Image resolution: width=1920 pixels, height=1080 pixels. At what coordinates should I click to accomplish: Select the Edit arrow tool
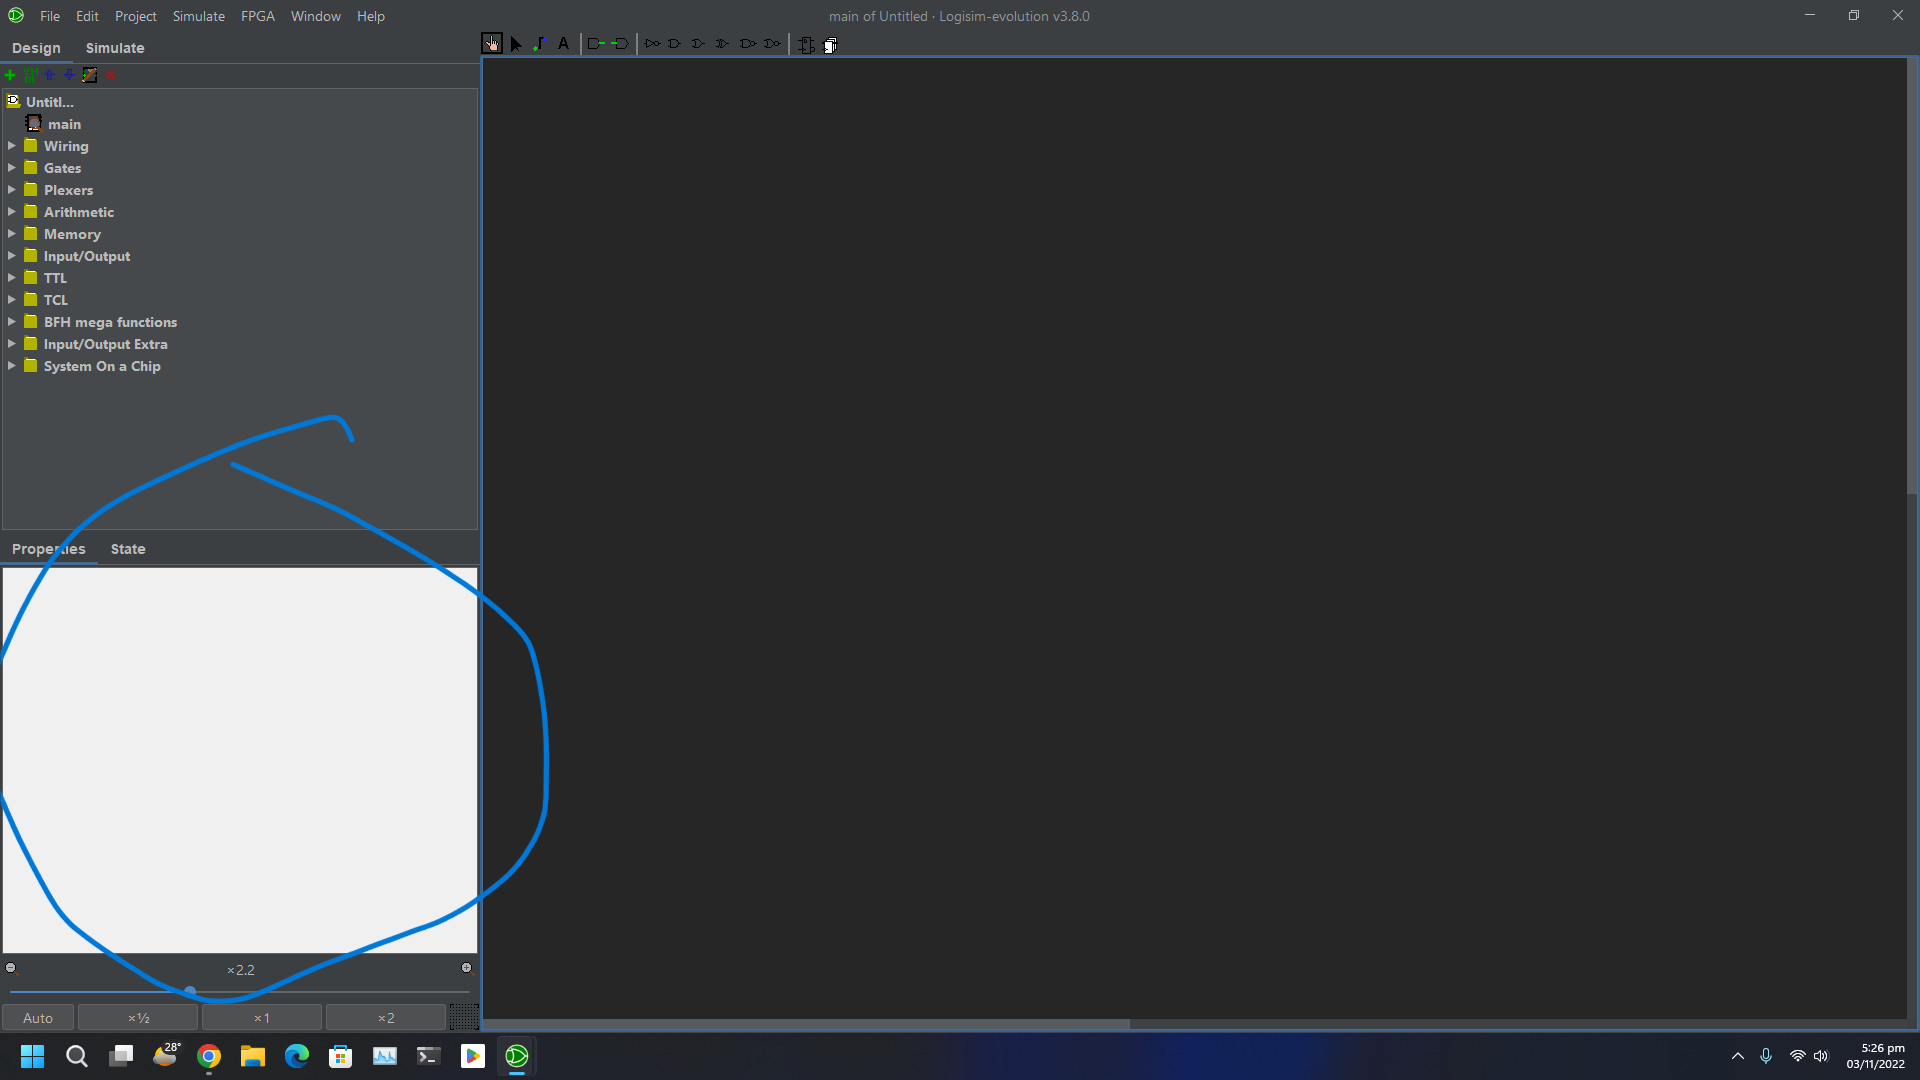pyautogui.click(x=516, y=43)
